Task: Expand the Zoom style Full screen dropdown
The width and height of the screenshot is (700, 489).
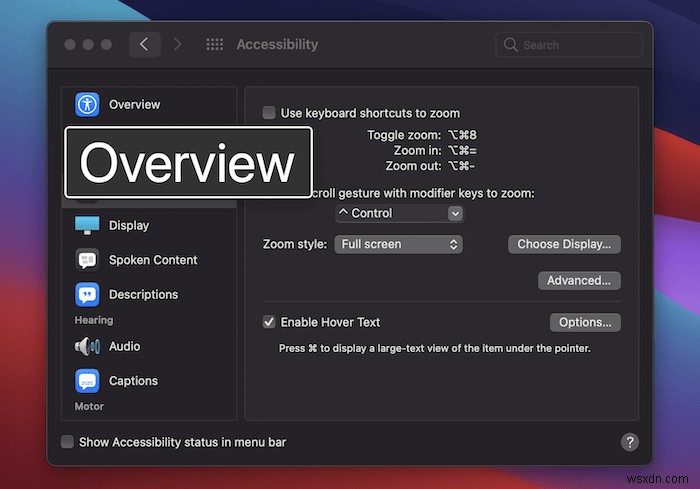Action: [x=398, y=244]
